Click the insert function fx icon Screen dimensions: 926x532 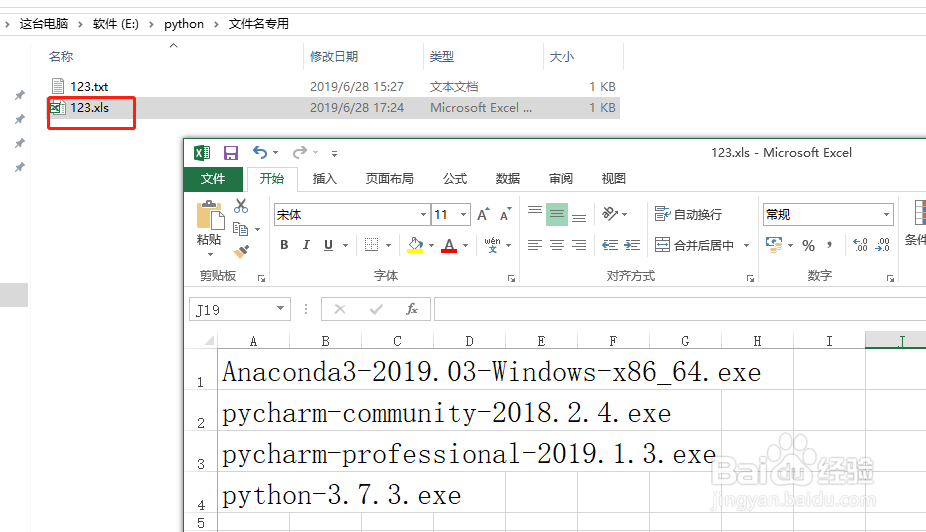point(412,309)
